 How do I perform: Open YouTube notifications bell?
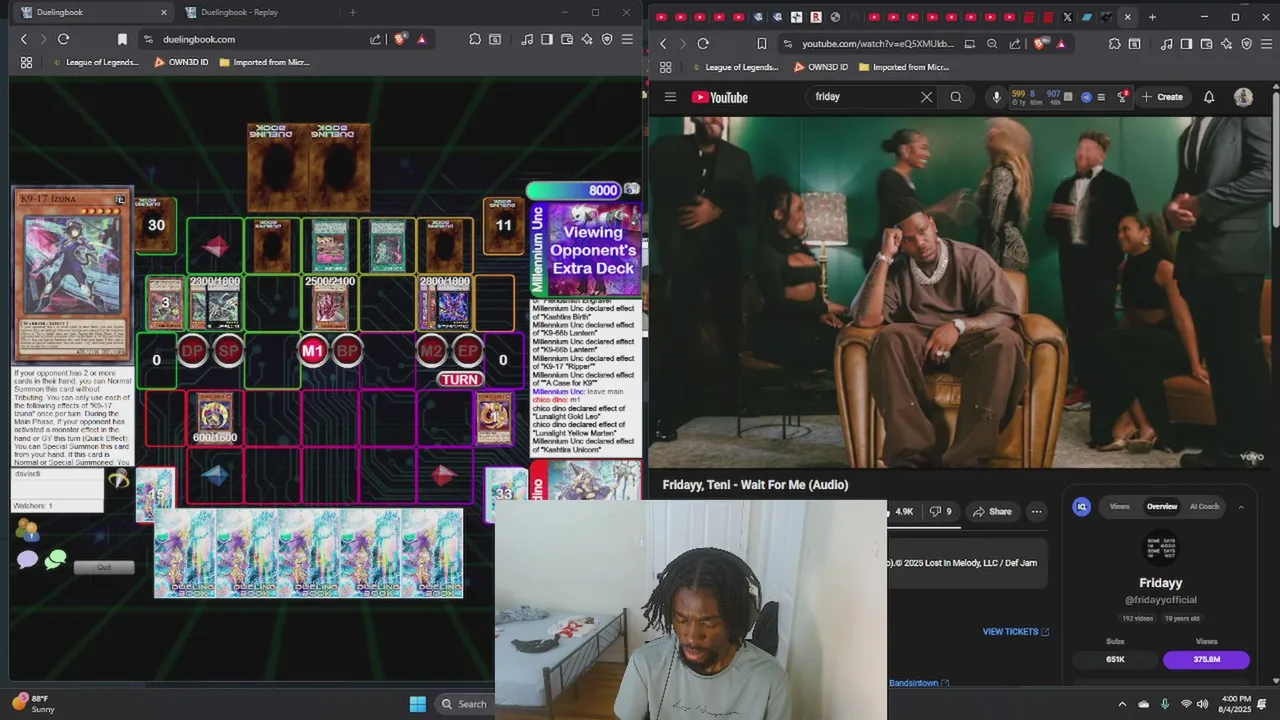(1209, 97)
